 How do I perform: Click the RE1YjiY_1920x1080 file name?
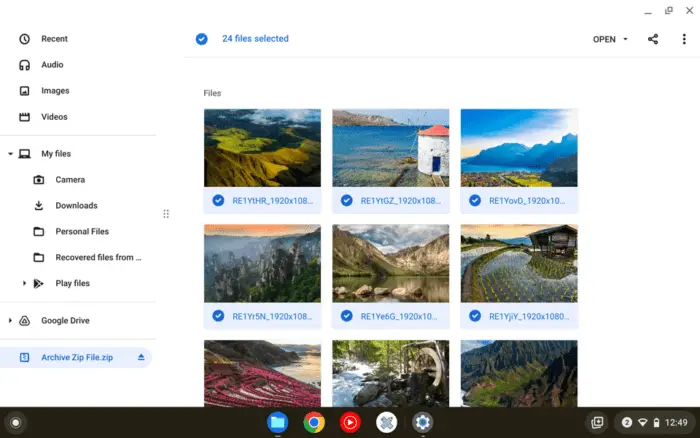click(529, 317)
